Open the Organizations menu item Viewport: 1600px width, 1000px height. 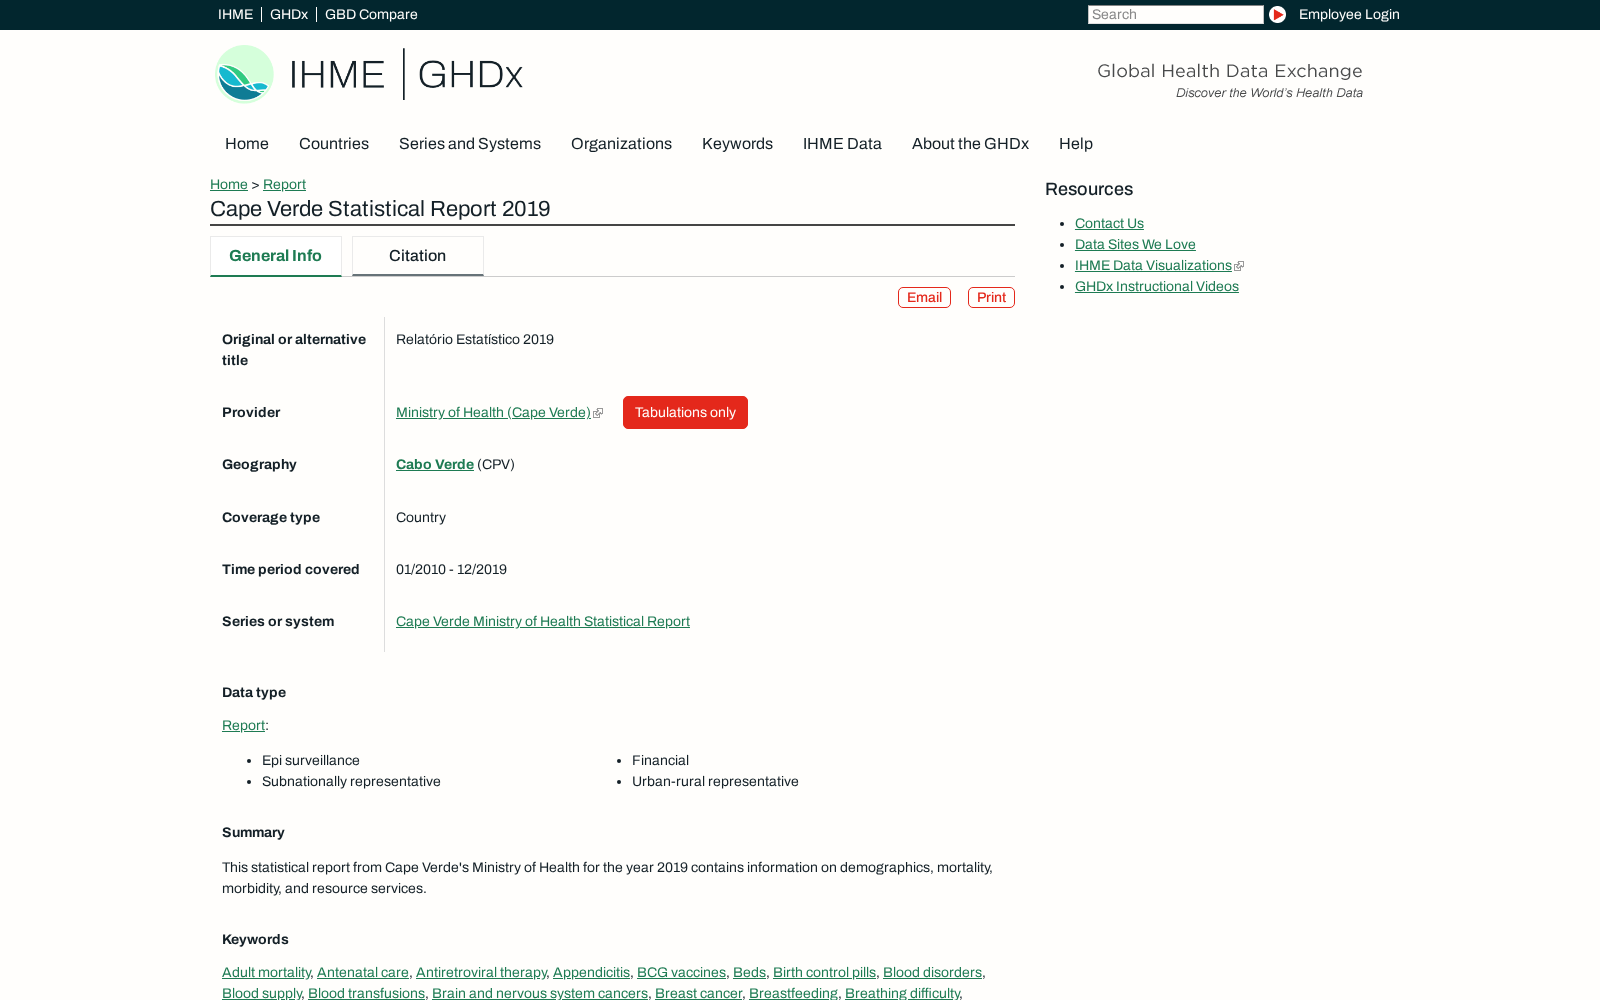pyautogui.click(x=621, y=143)
